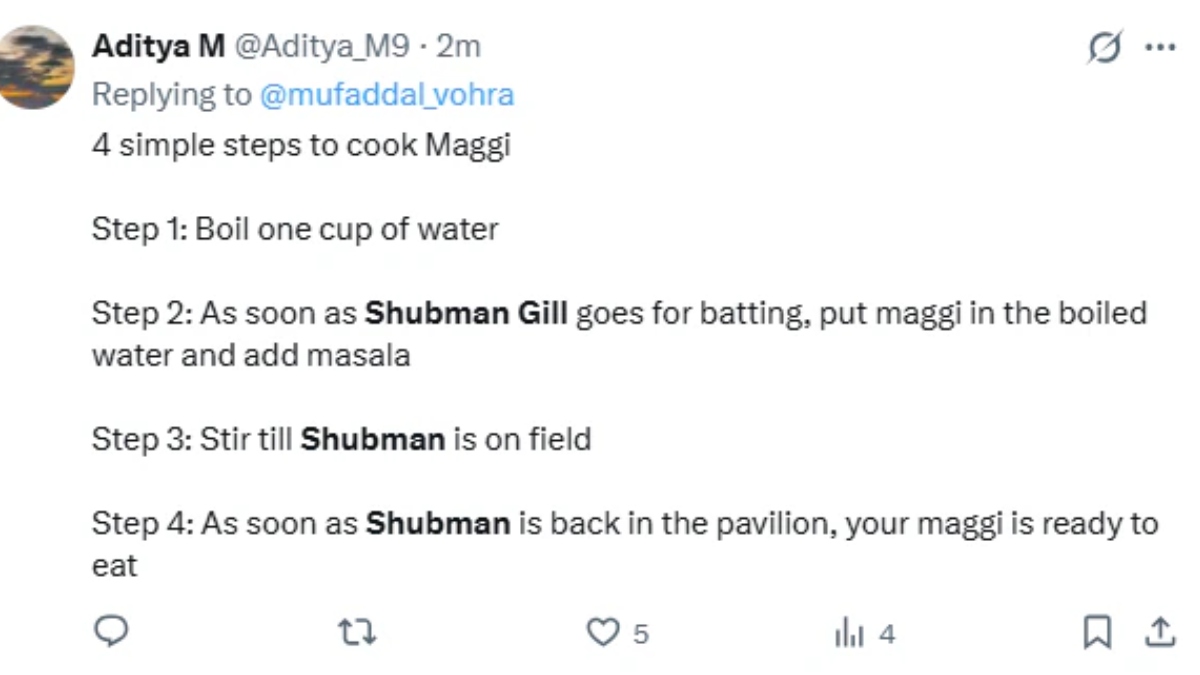Open tweet analytics via views icon
The width and height of the screenshot is (1200, 675).
click(849, 633)
